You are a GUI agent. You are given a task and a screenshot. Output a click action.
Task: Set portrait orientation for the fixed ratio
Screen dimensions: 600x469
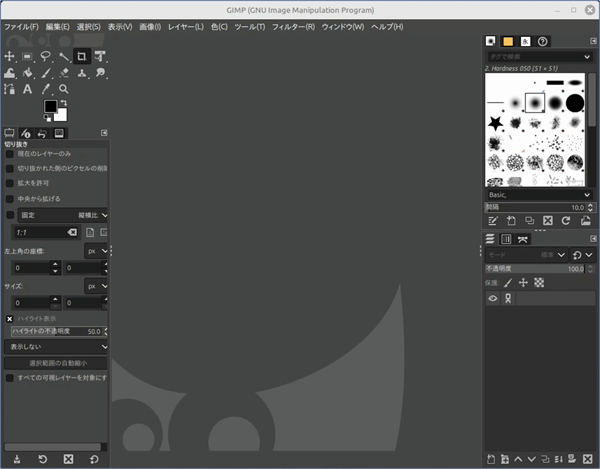tap(90, 232)
